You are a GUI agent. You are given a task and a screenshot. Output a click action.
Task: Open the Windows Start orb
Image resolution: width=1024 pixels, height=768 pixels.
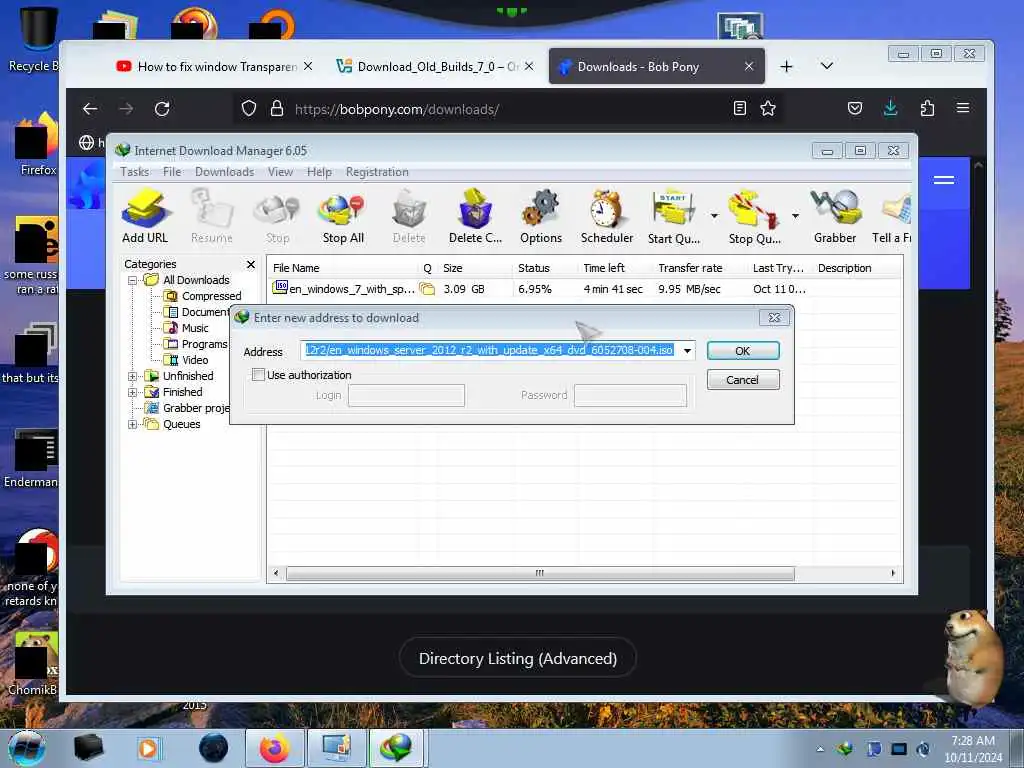pyautogui.click(x=26, y=748)
